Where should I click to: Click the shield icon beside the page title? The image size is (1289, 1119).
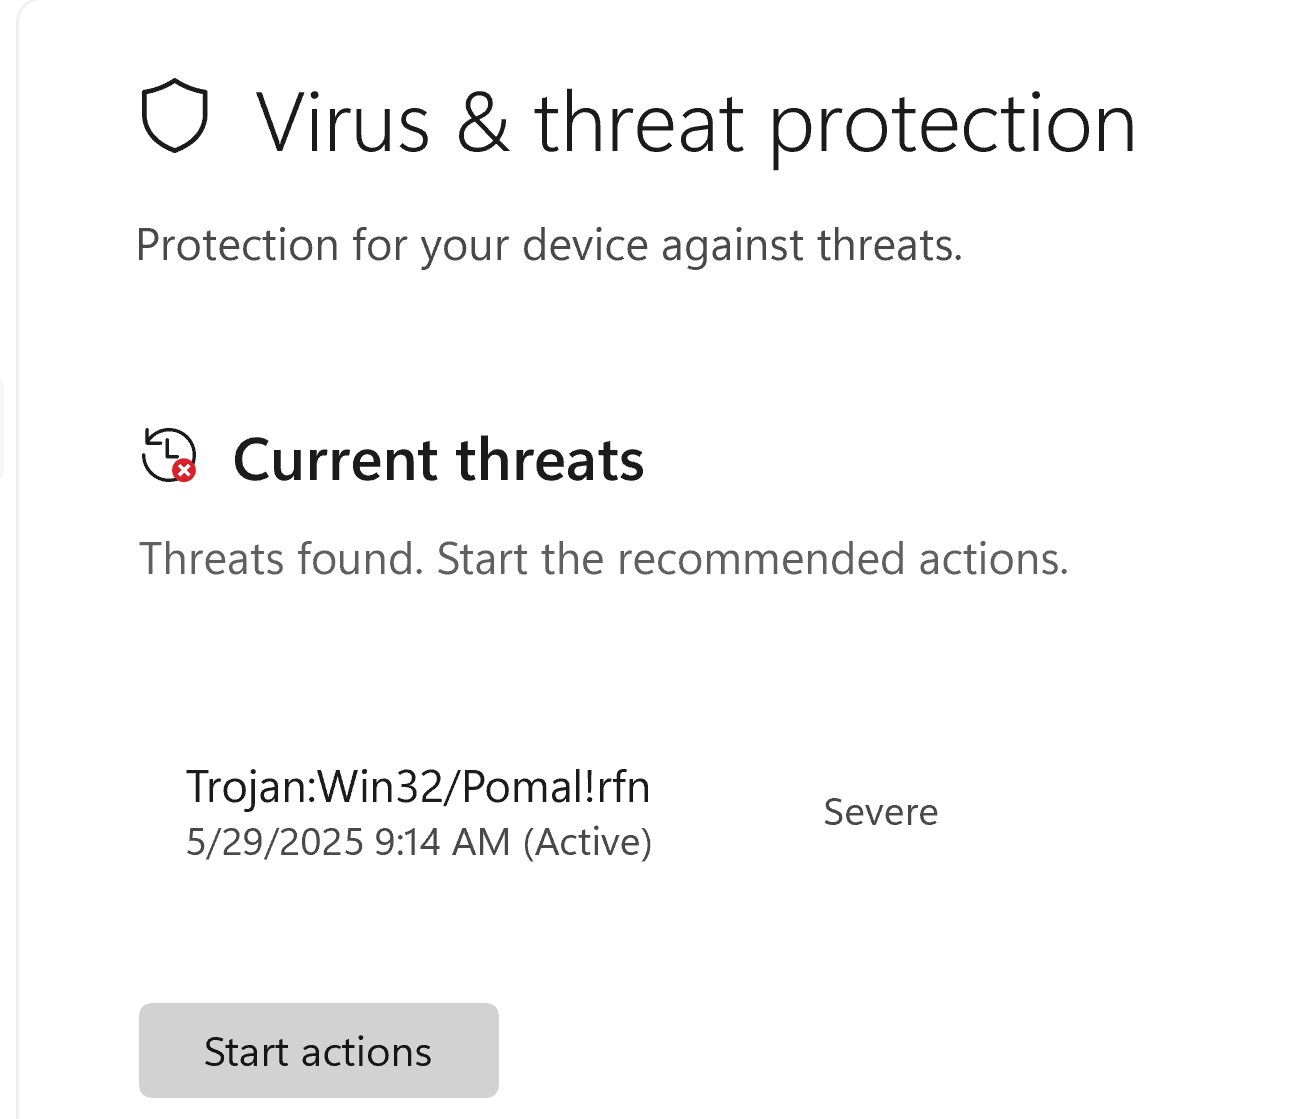pos(174,116)
